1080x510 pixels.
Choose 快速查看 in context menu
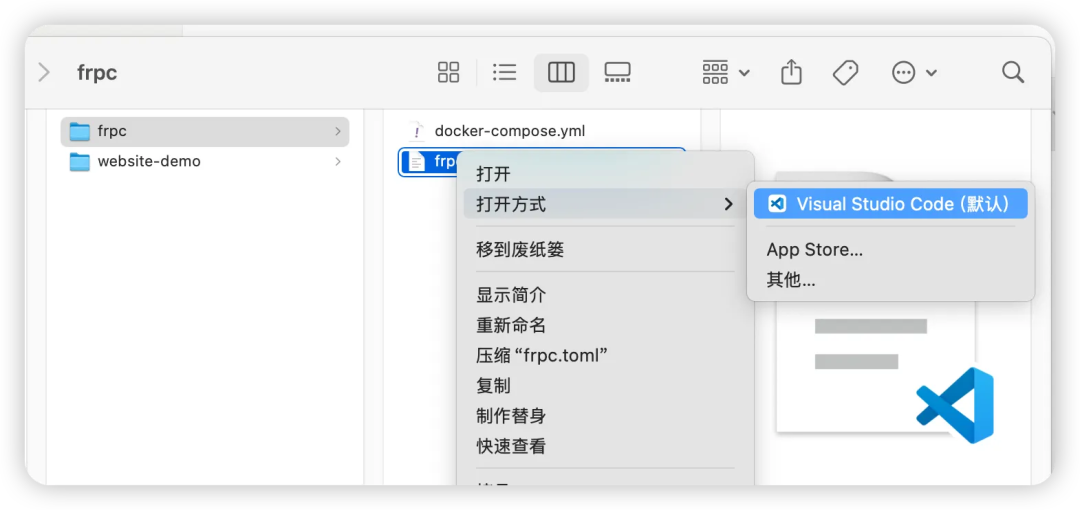(605, 447)
